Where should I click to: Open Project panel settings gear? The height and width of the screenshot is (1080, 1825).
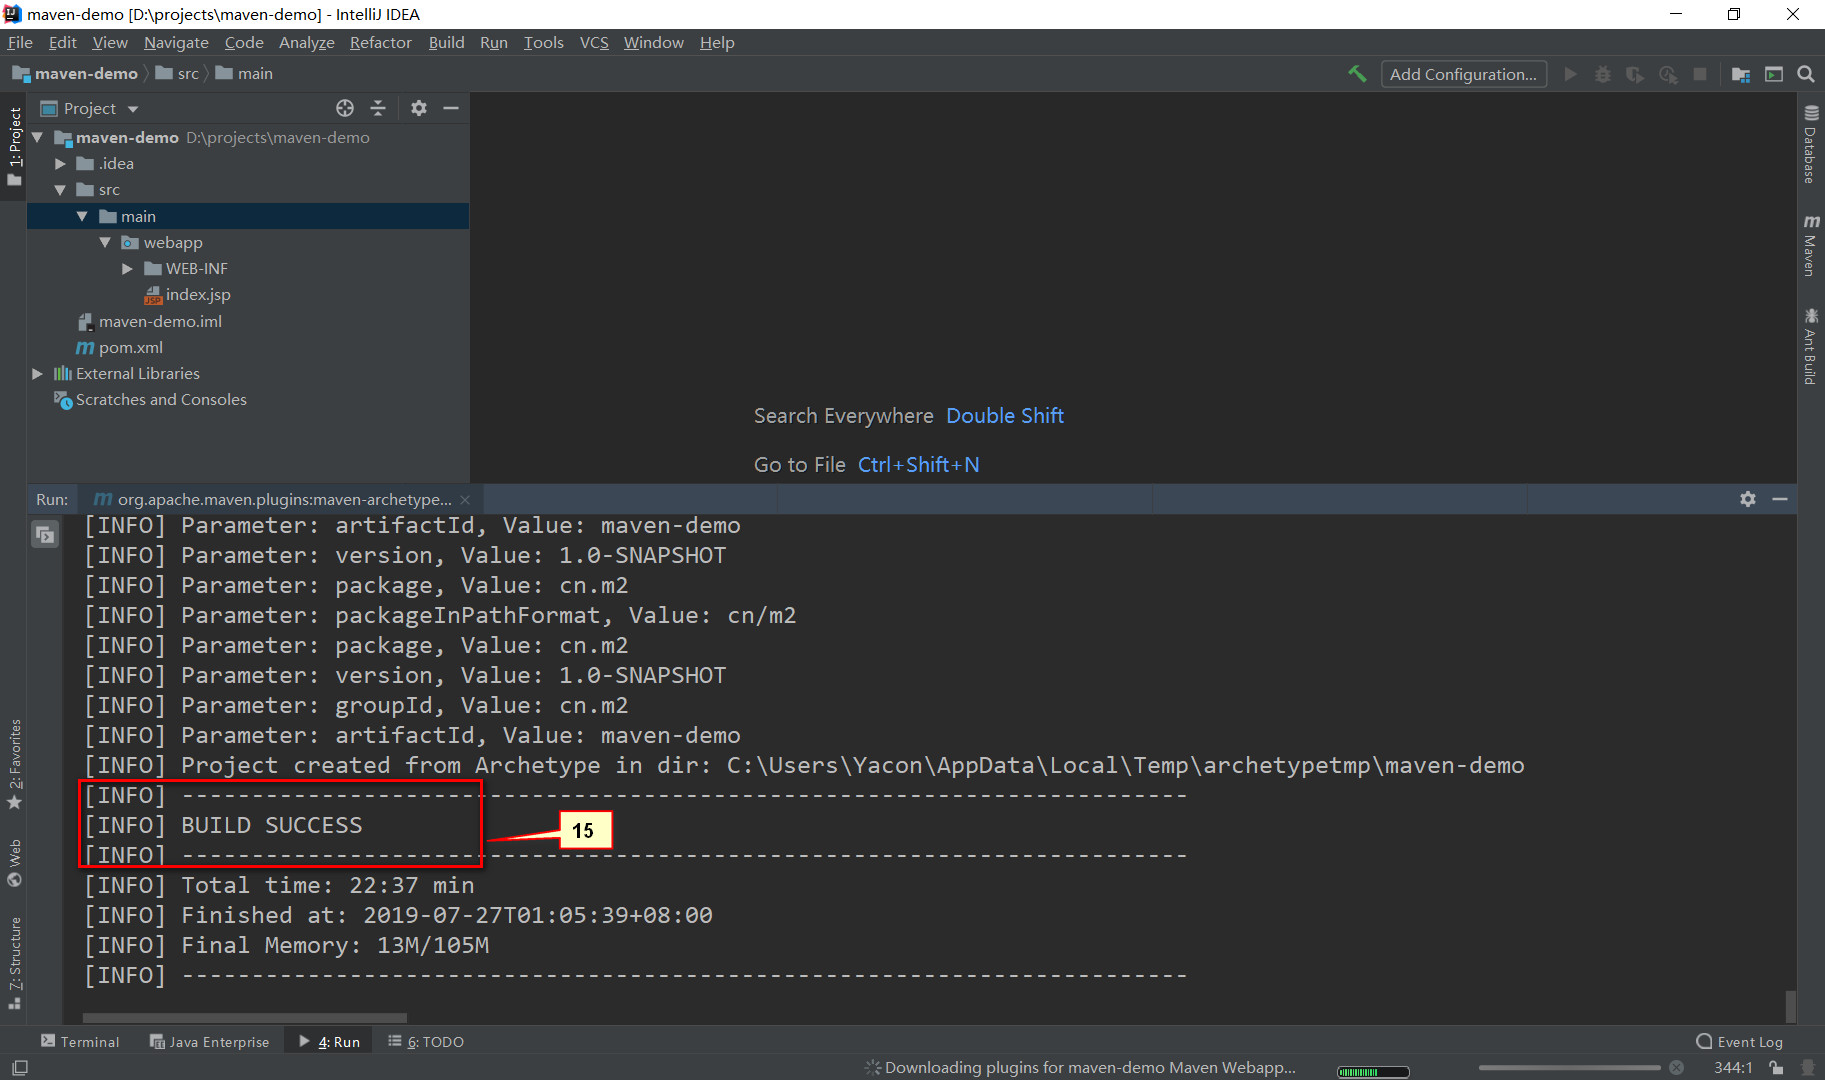point(419,108)
